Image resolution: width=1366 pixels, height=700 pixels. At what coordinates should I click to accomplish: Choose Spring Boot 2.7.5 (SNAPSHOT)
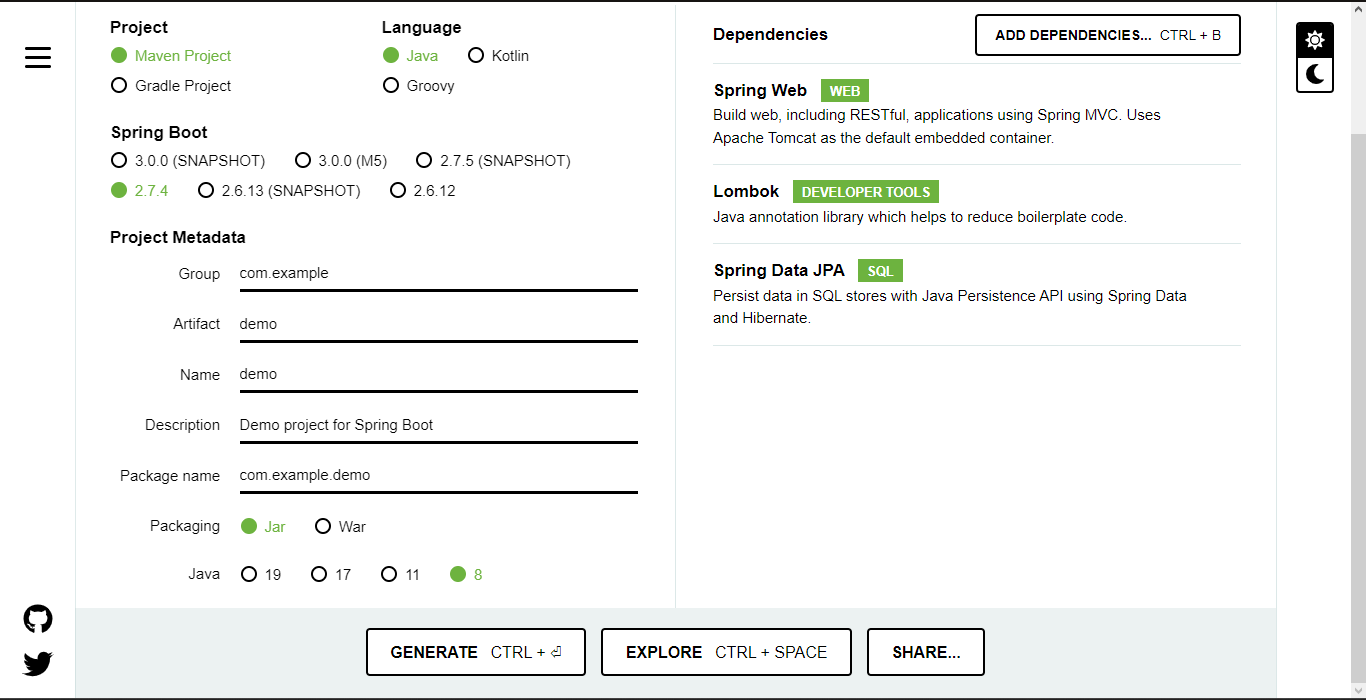pyautogui.click(x=493, y=160)
